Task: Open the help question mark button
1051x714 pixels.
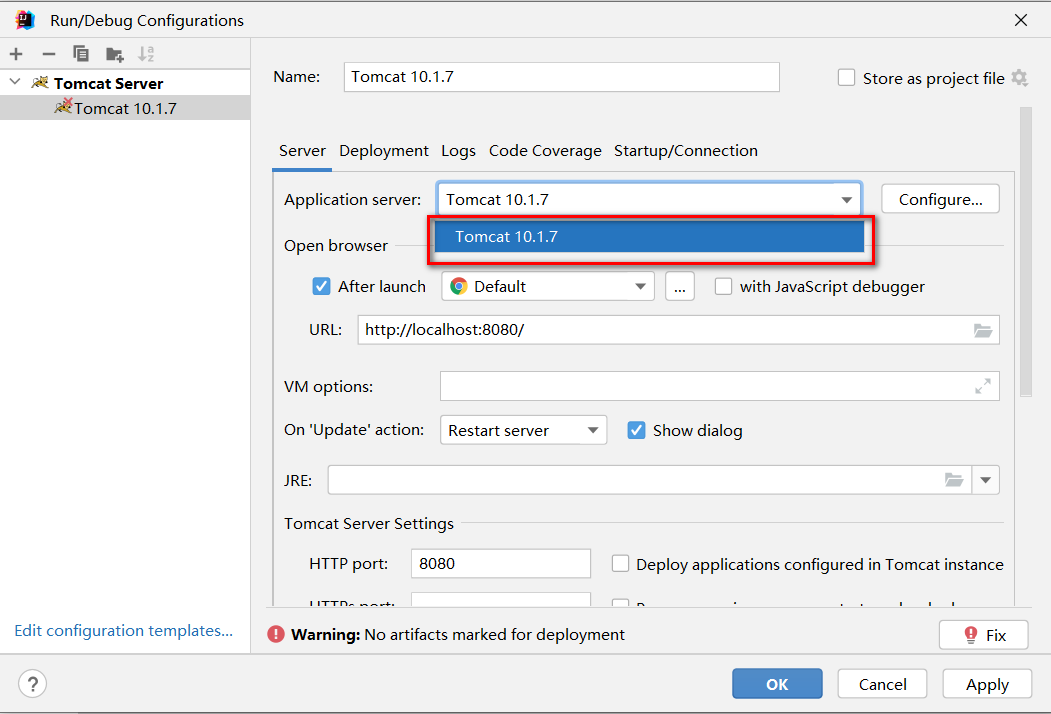Action: coord(33,684)
